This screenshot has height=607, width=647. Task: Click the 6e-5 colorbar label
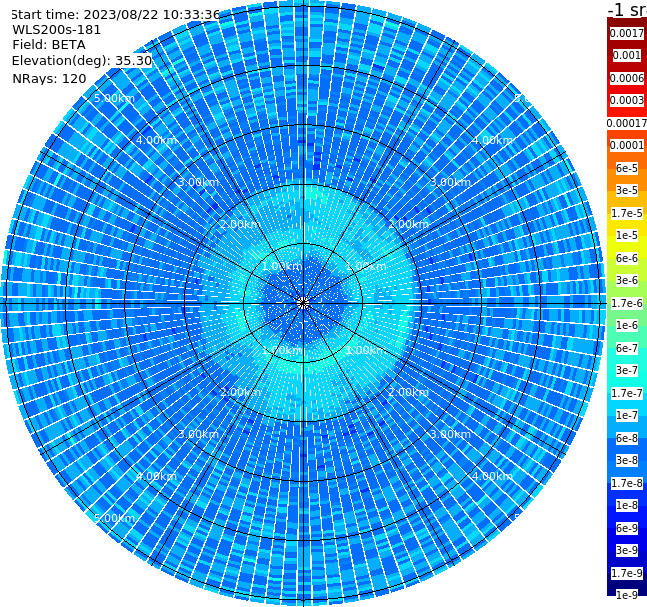click(x=627, y=168)
